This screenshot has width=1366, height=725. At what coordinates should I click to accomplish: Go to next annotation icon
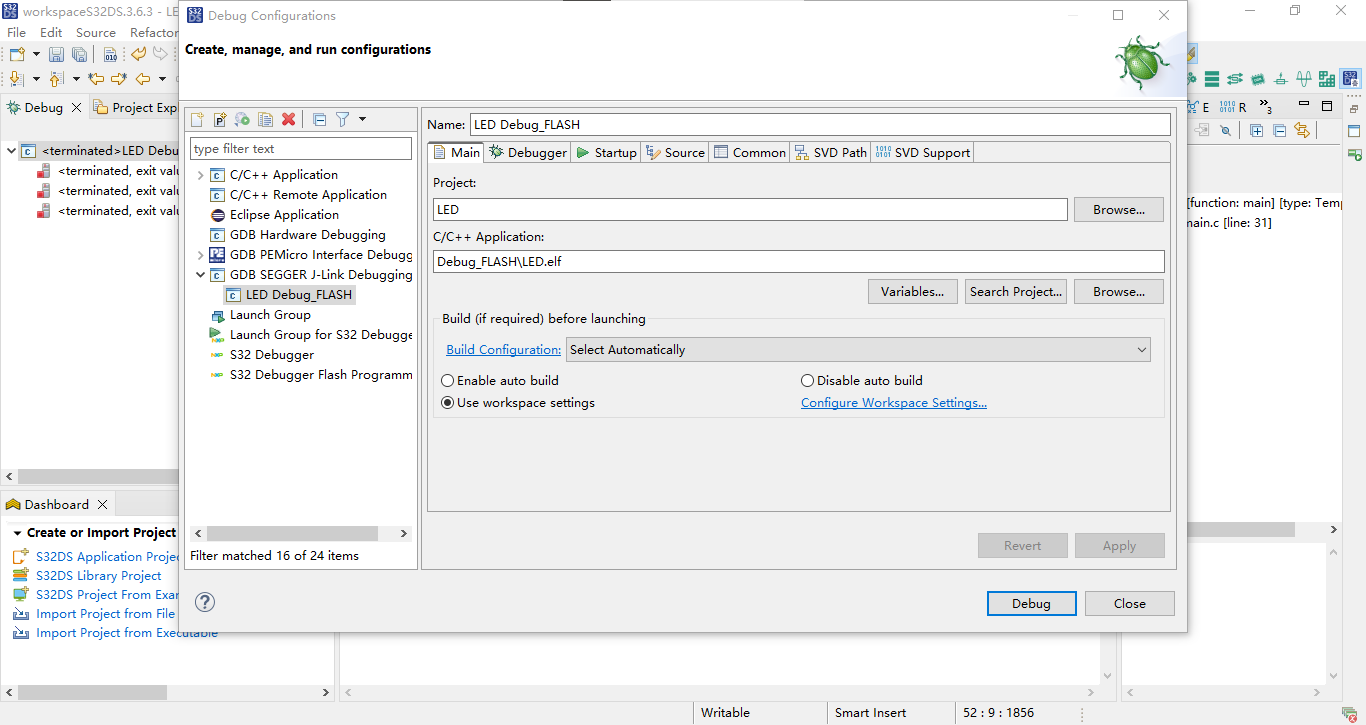click(x=17, y=79)
